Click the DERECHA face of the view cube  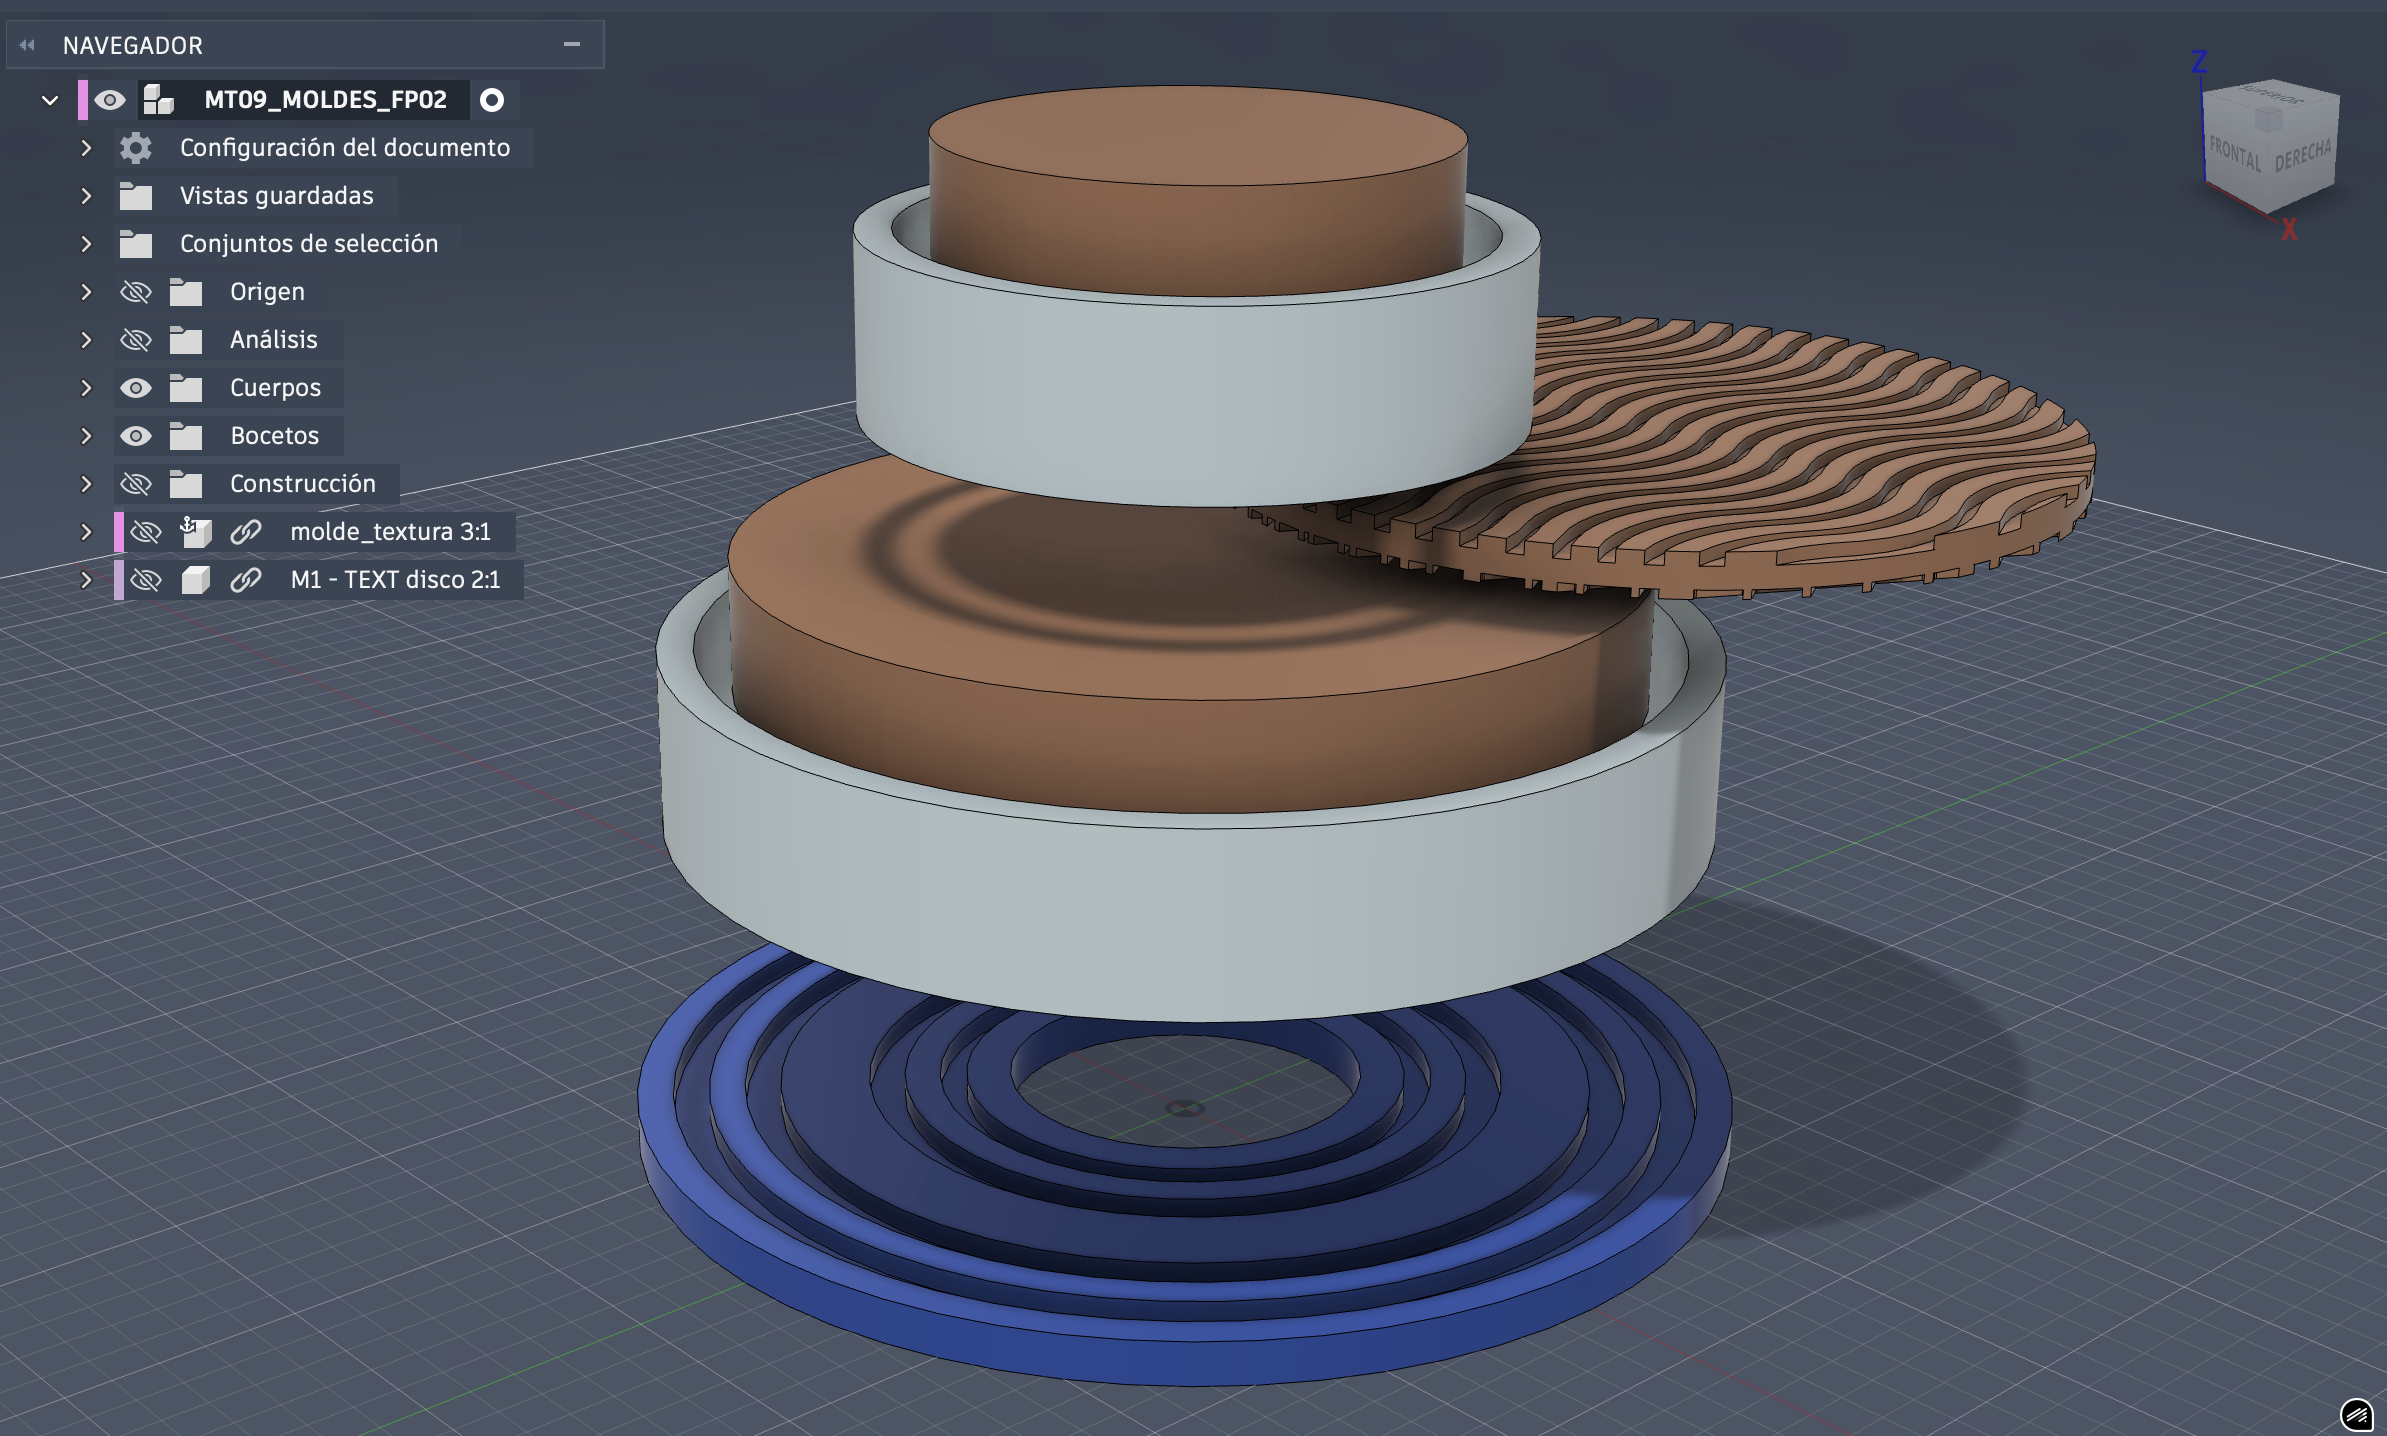(x=2302, y=156)
